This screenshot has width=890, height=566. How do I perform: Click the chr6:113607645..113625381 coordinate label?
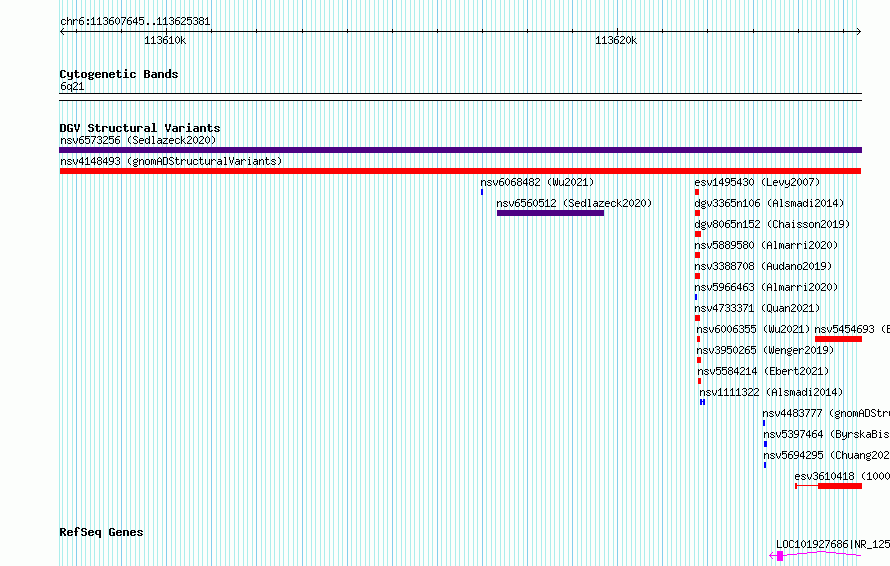click(135, 22)
